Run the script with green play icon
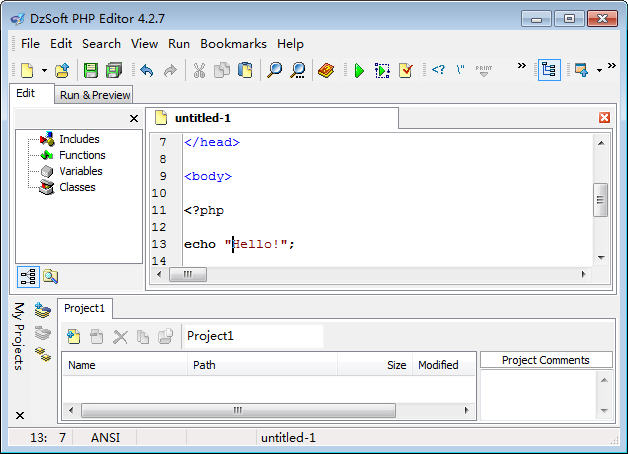 click(359, 70)
